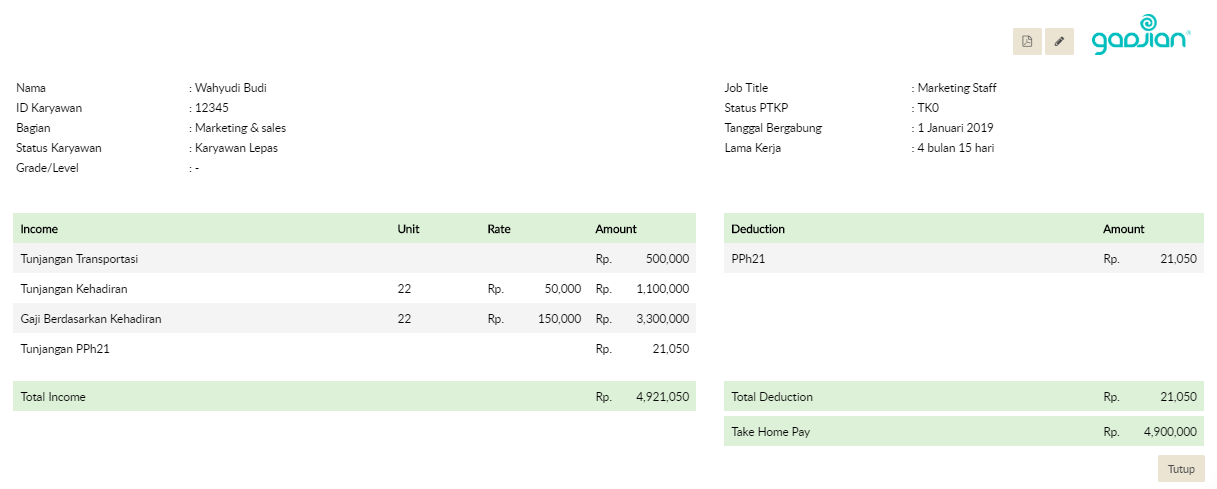Click the Deduction column header
The image size is (1217, 489).
coord(758,229)
